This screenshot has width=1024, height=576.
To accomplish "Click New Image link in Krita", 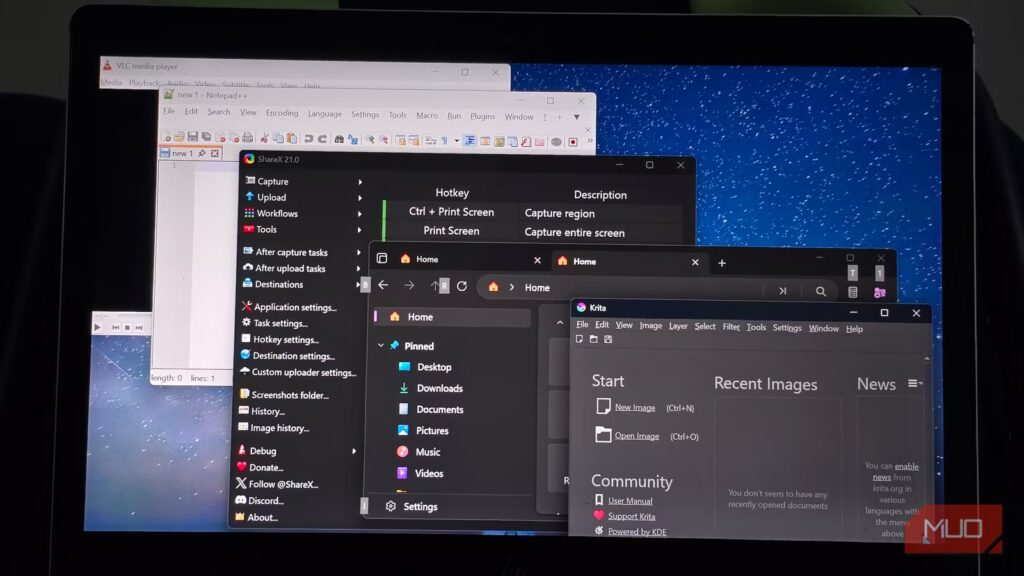I will point(635,408).
